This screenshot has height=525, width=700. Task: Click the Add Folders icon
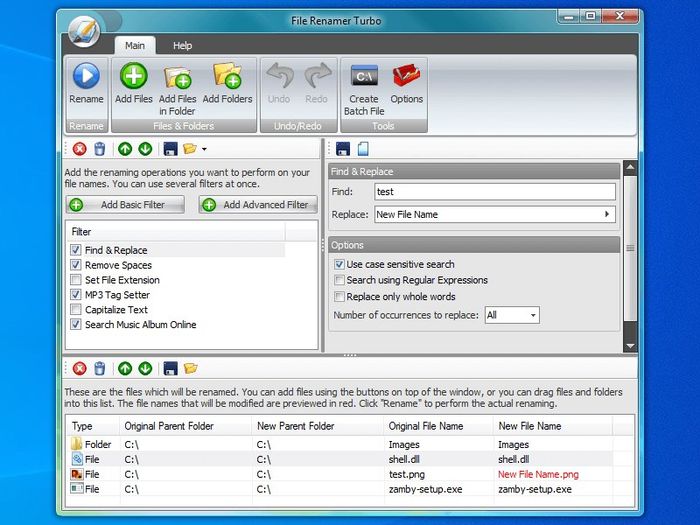pos(227,77)
